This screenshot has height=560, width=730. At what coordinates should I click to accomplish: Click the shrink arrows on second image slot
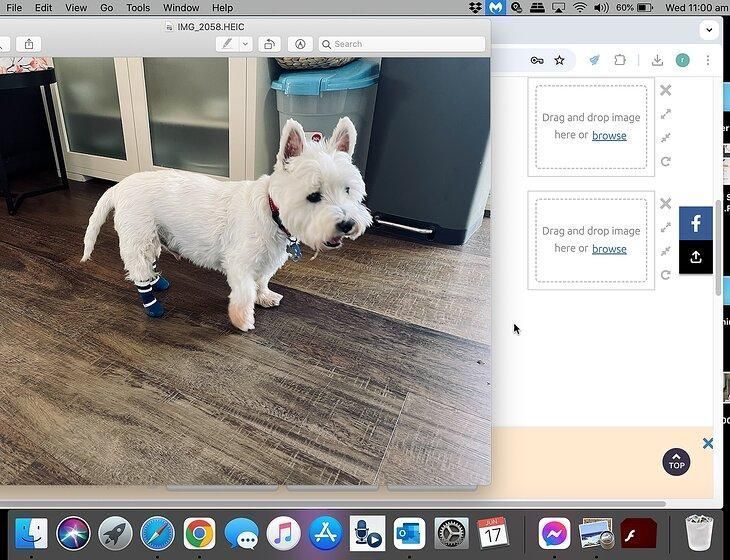pos(666,251)
